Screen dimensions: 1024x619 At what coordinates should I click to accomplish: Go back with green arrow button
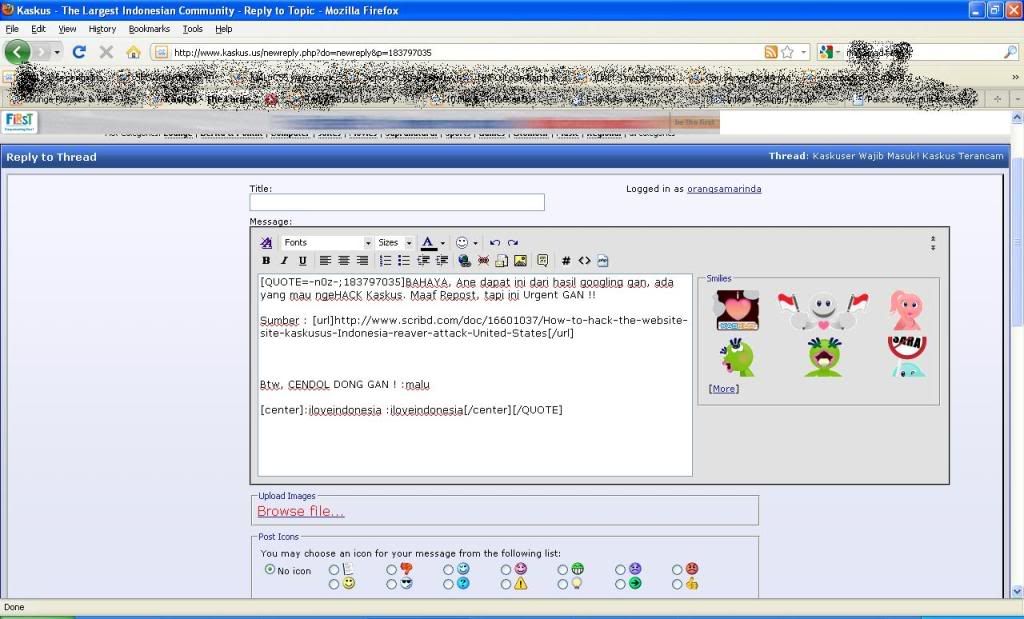[x=18, y=52]
